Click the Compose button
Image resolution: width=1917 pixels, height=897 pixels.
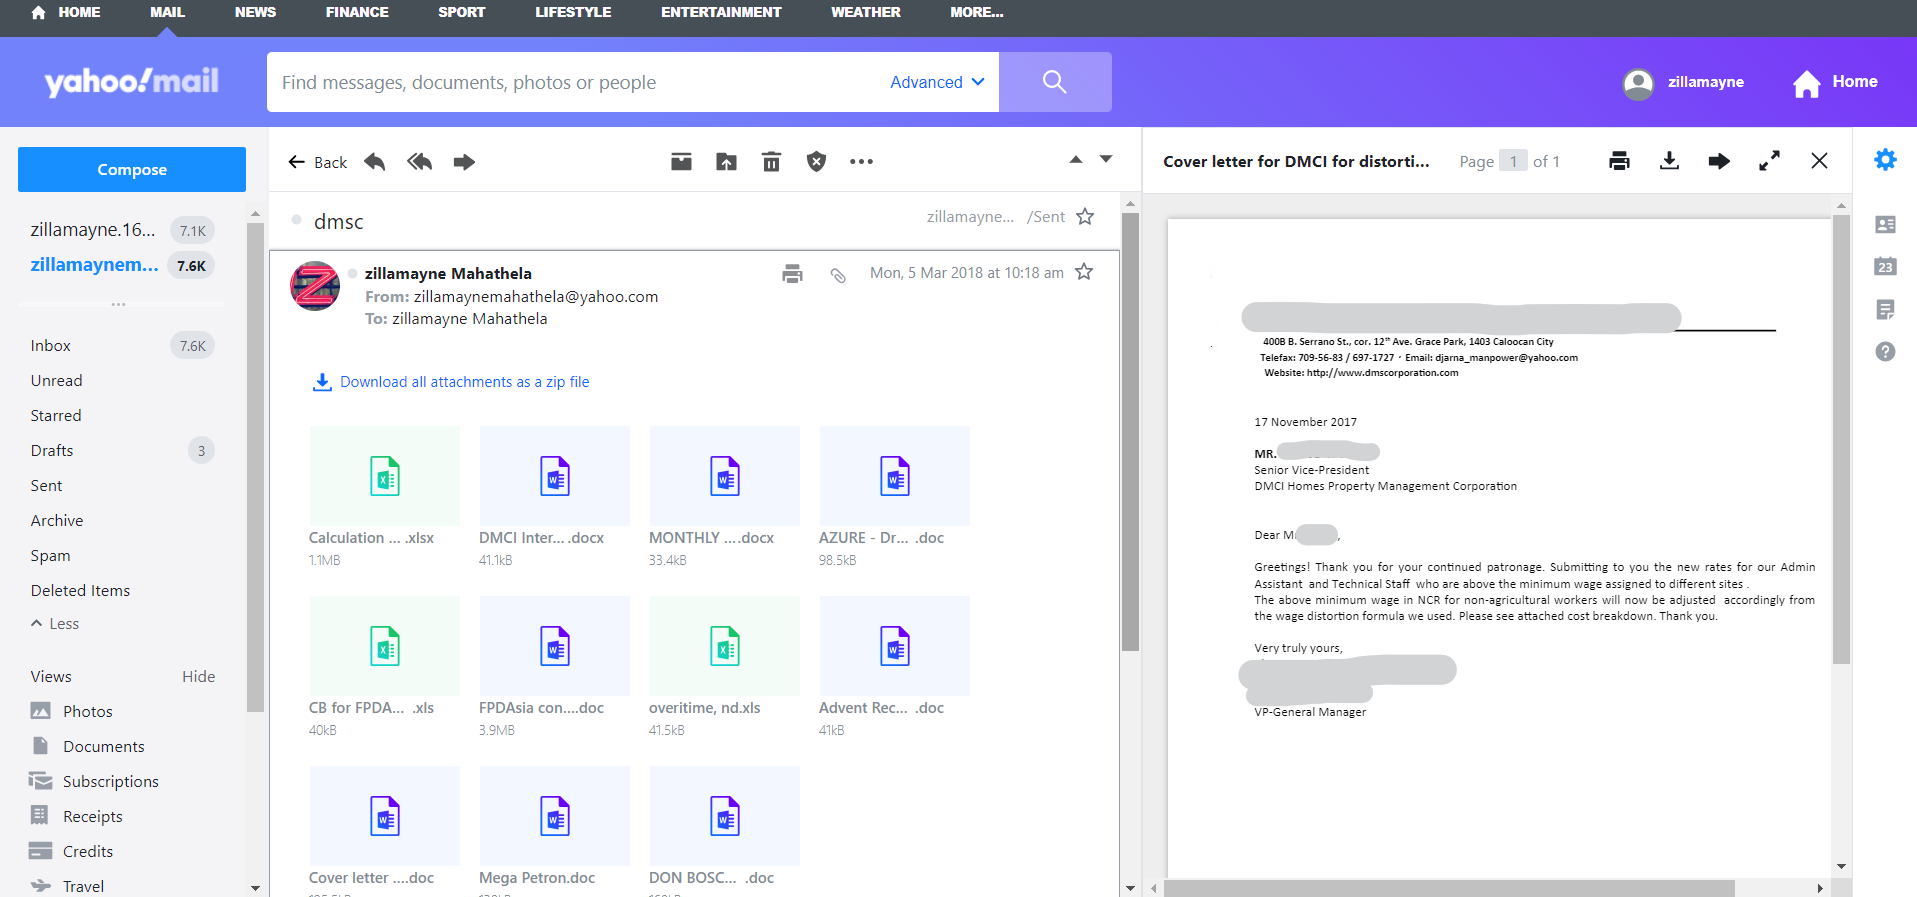tap(132, 170)
